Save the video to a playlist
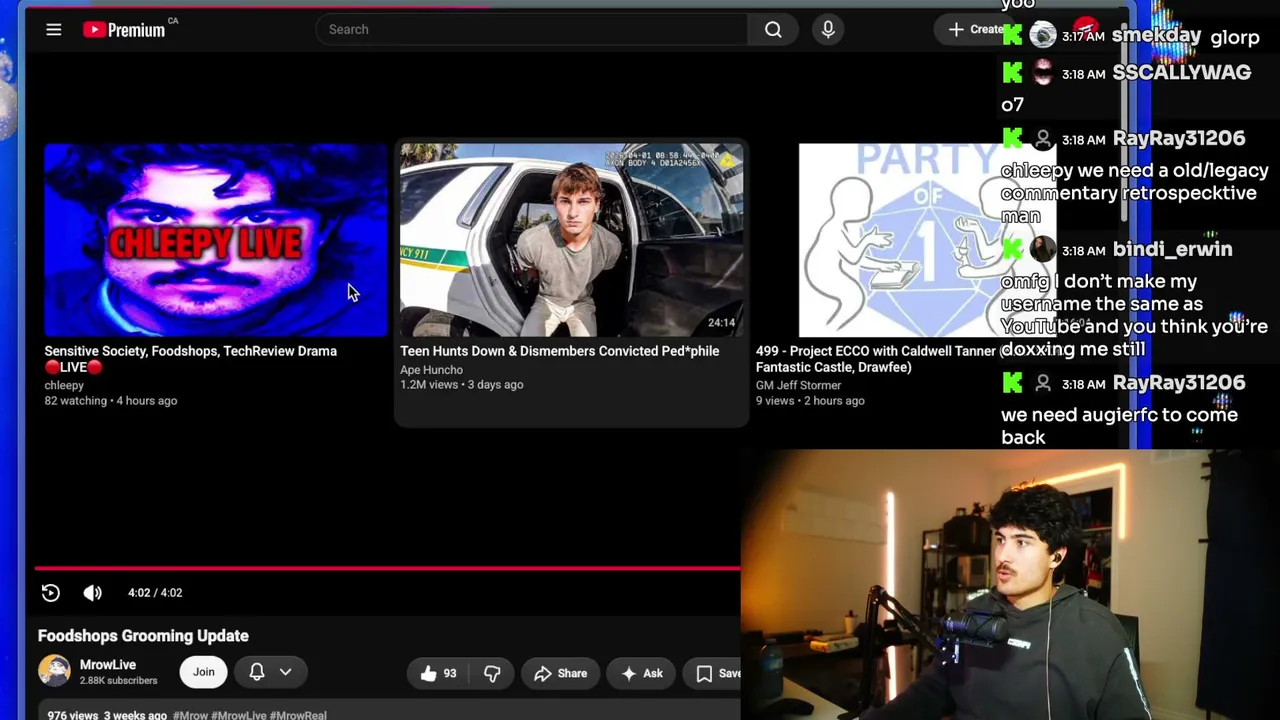The height and width of the screenshot is (720, 1280). [718, 673]
